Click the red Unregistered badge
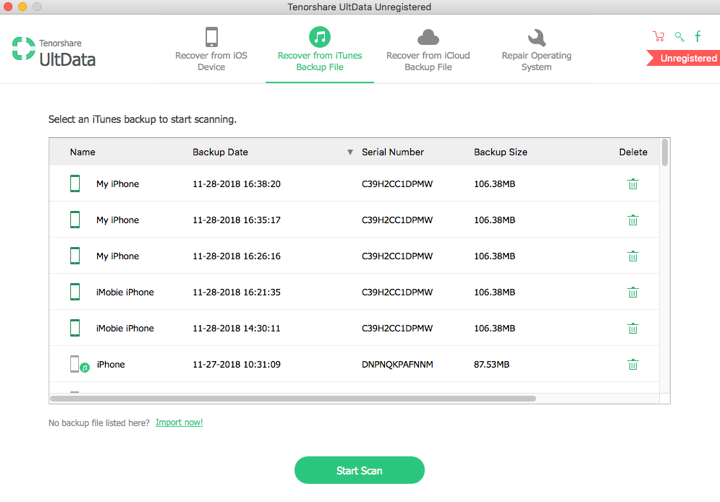The width and height of the screenshot is (720, 502). tap(688, 59)
